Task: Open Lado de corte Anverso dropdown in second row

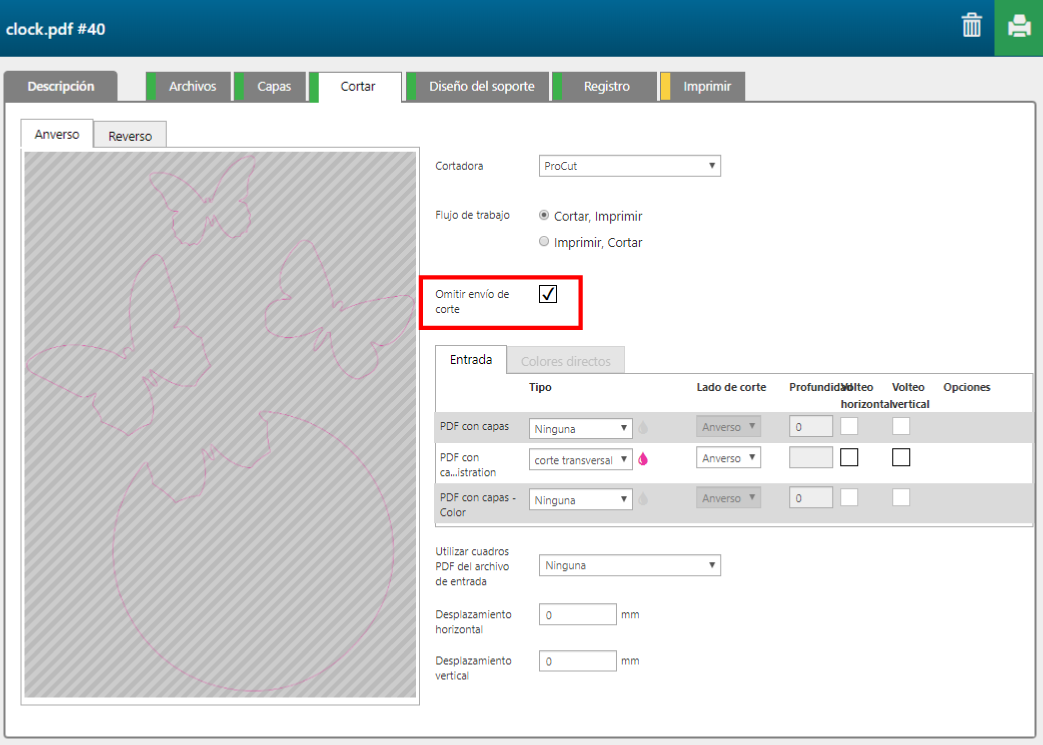Action: tap(728, 458)
